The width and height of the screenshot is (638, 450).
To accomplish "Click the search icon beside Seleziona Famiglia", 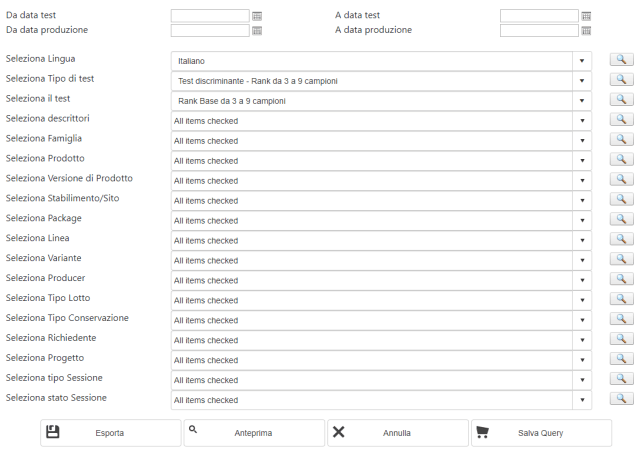I will coord(621,140).
